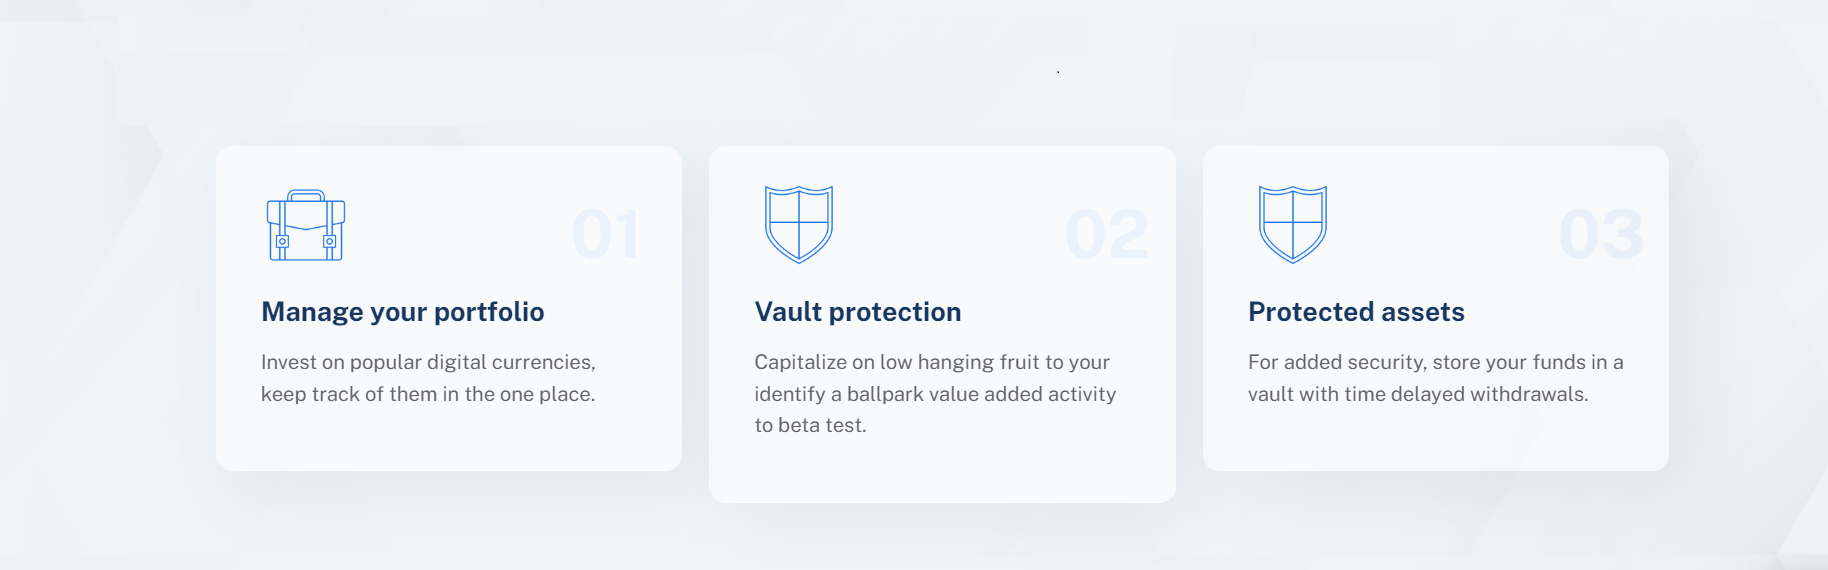Click the faded 01 step number
The width and height of the screenshot is (1828, 570).
pos(605,235)
